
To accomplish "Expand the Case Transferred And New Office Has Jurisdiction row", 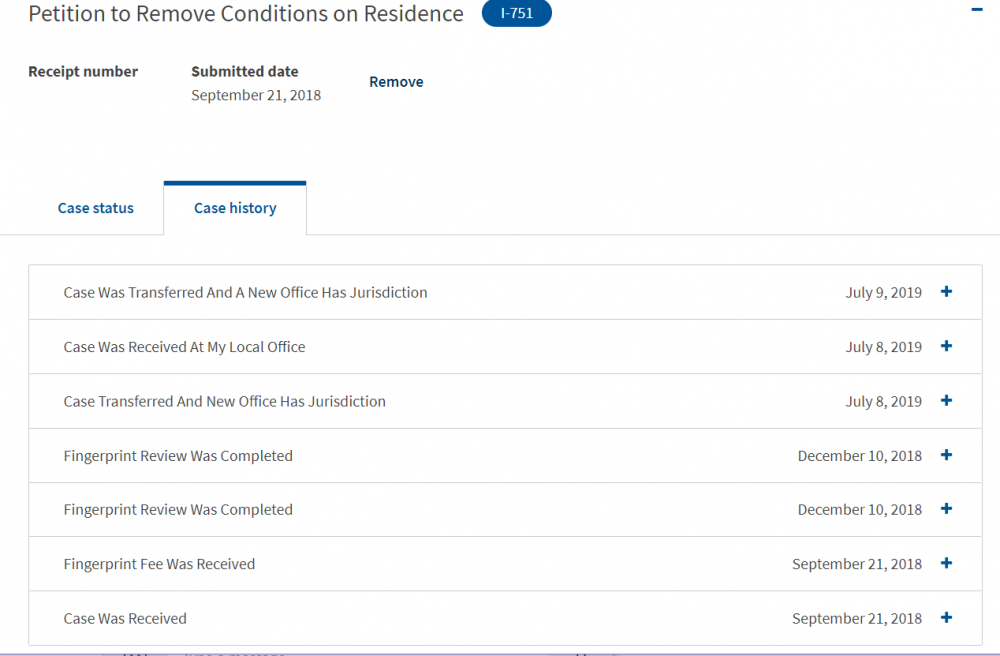I will [505, 401].
